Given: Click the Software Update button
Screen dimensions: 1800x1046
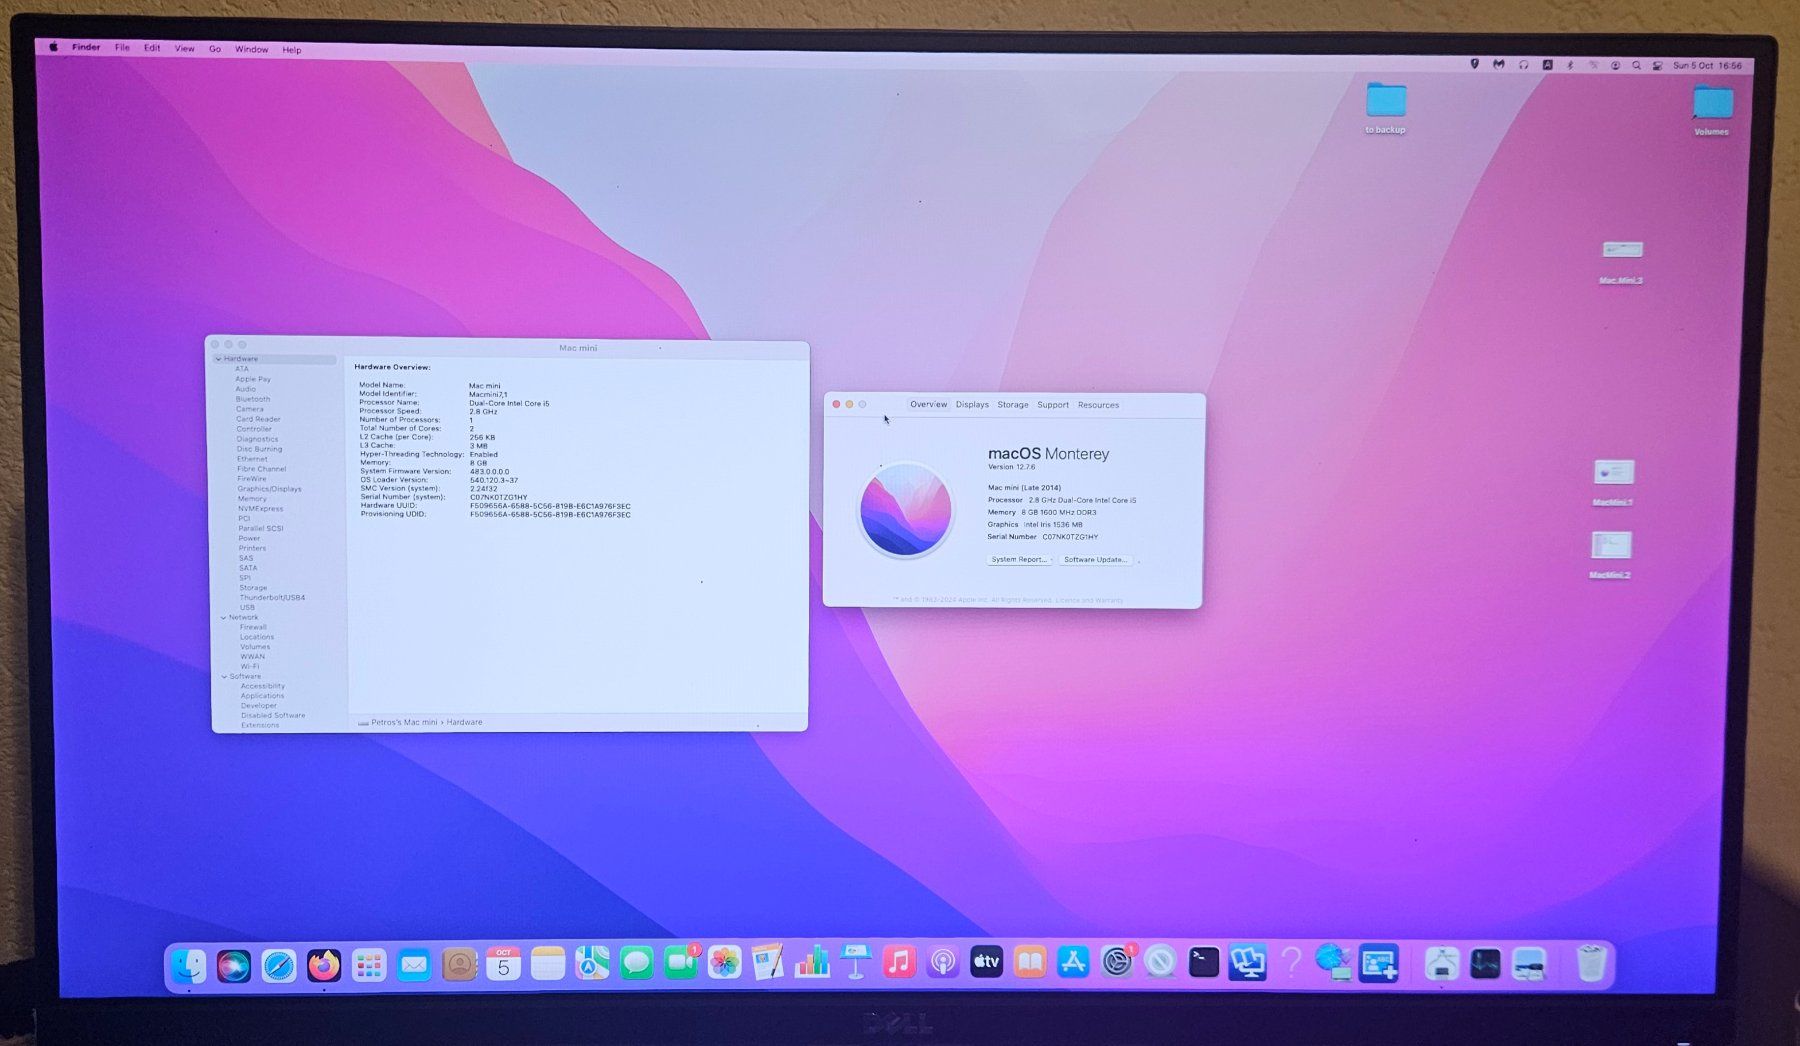Looking at the screenshot, I should pos(1096,559).
